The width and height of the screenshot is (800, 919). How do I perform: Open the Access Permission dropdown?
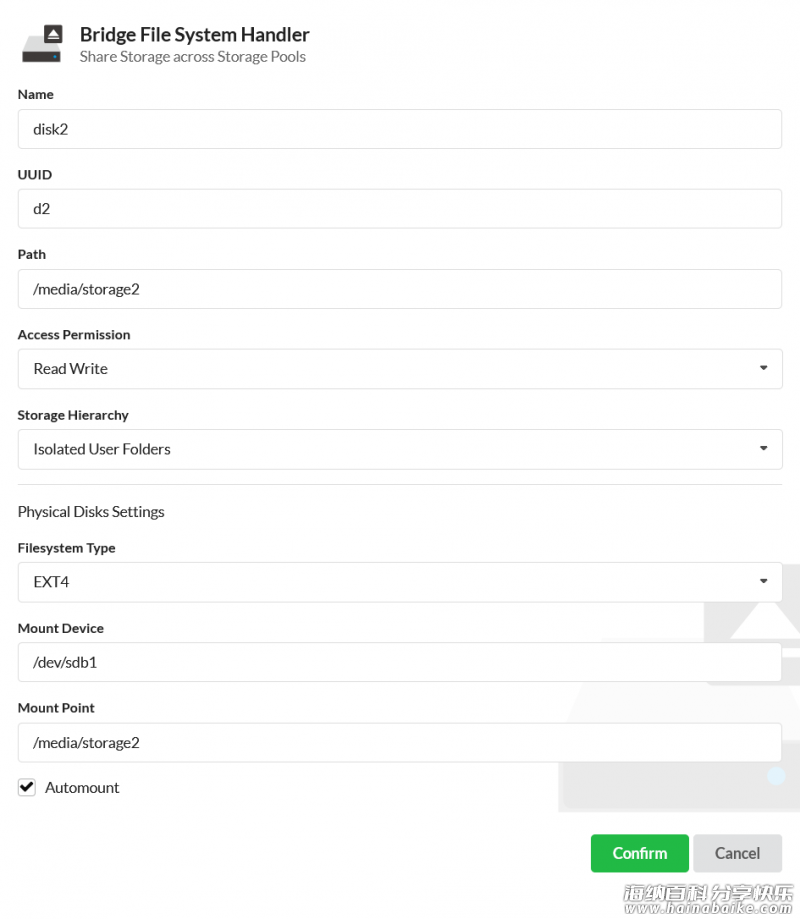pyautogui.click(x=400, y=369)
